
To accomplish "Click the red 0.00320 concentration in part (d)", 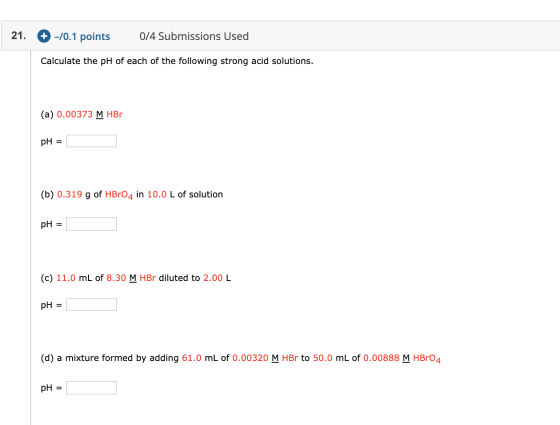I will (250, 358).
